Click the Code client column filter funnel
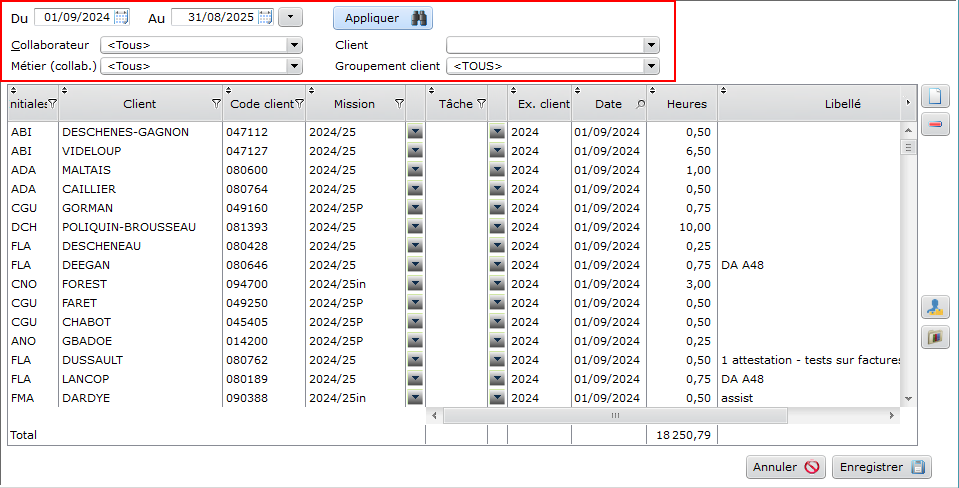This screenshot has width=959, height=488. pyautogui.click(x=299, y=104)
